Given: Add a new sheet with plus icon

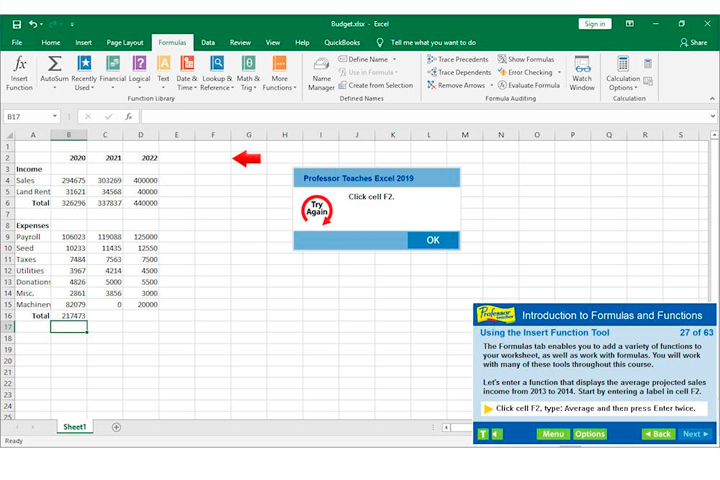Looking at the screenshot, I should [116, 427].
